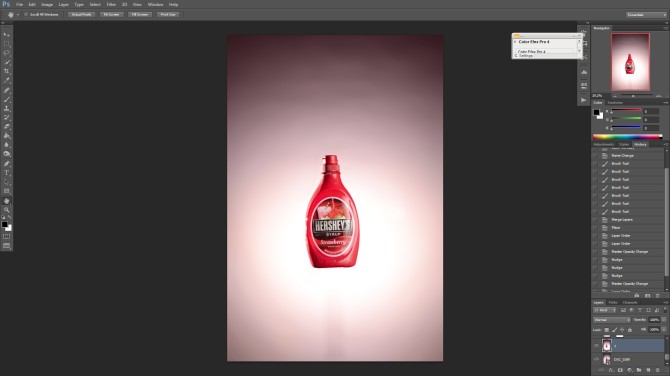Image resolution: width=670 pixels, height=376 pixels.
Task: Open Hand tool preset picker arrow
Action: pyautogui.click(x=18, y=15)
